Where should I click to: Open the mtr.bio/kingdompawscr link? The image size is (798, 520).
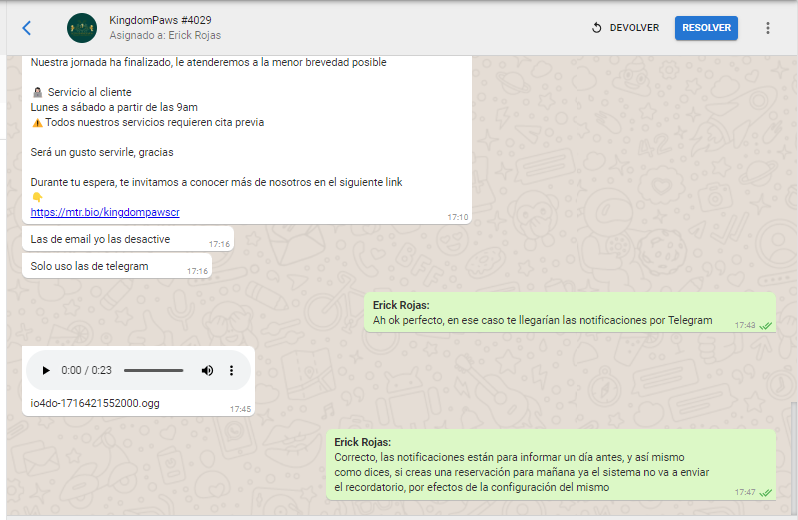(105, 212)
